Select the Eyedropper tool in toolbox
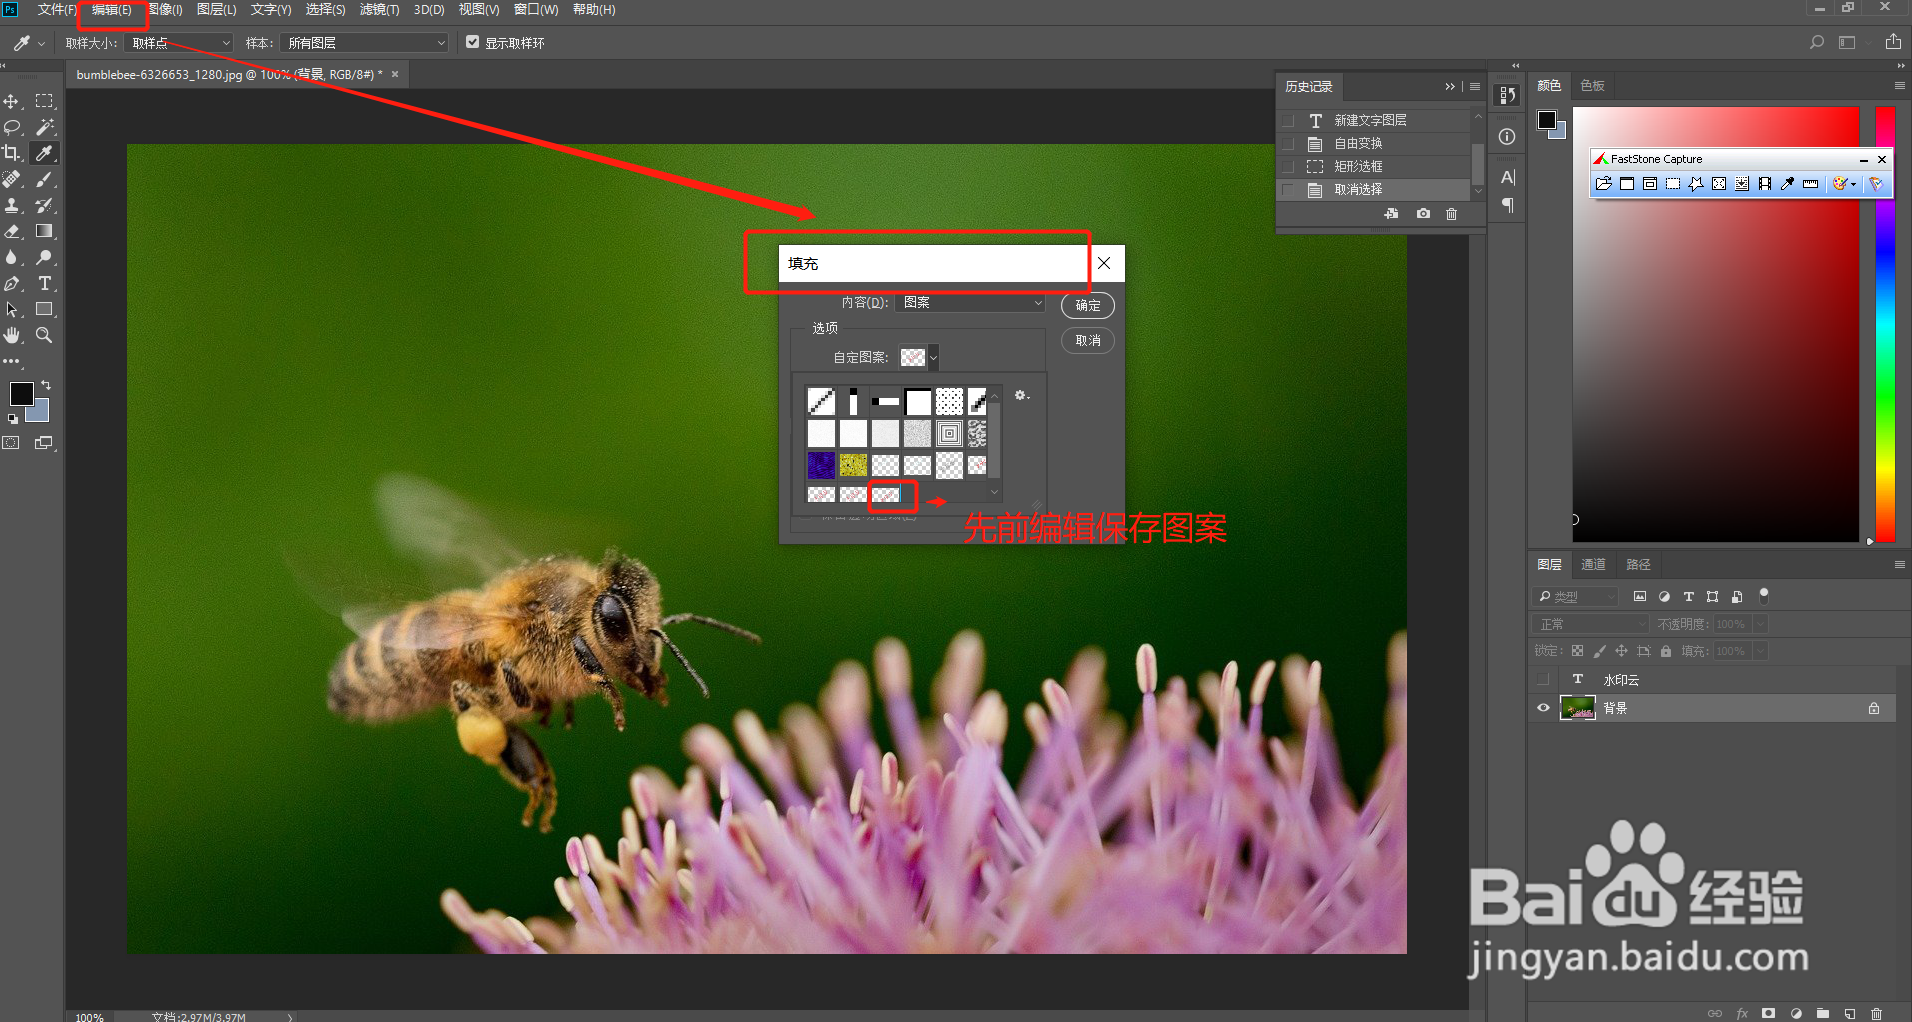This screenshot has width=1912, height=1022. click(x=45, y=154)
